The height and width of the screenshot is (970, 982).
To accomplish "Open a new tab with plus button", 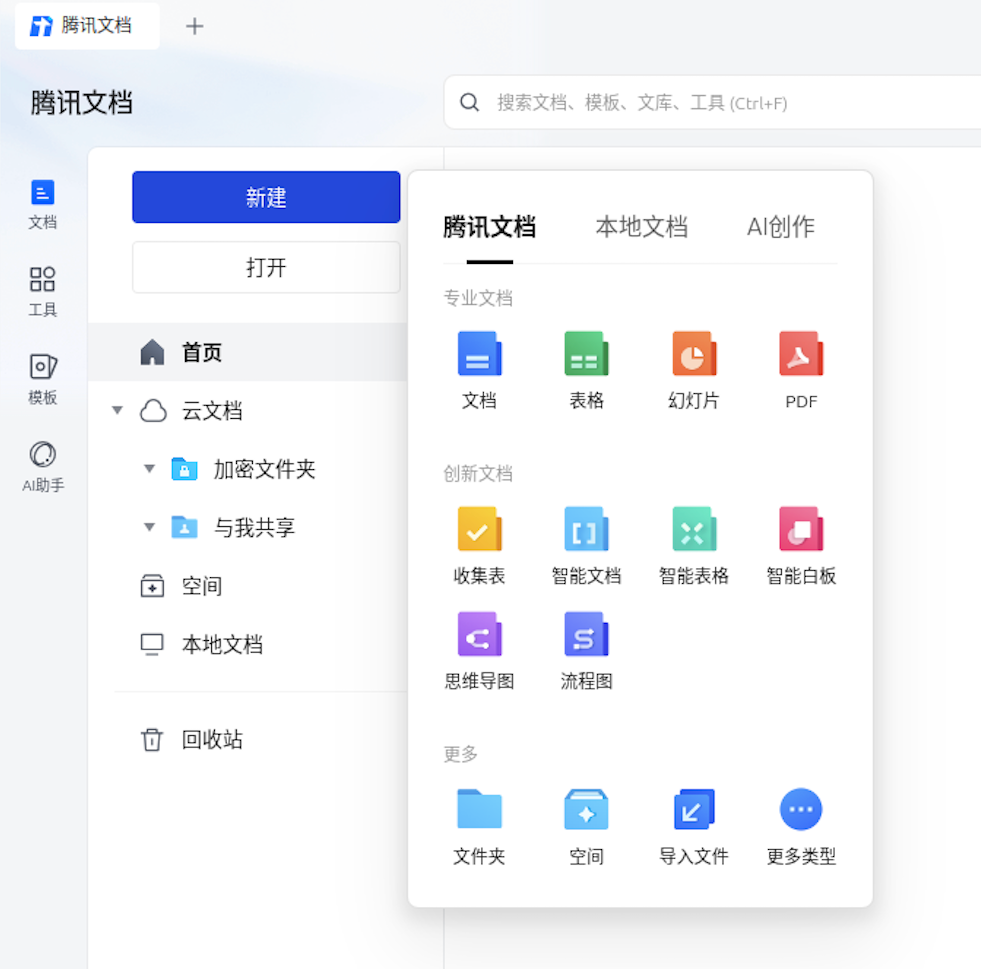I will coord(195,26).
